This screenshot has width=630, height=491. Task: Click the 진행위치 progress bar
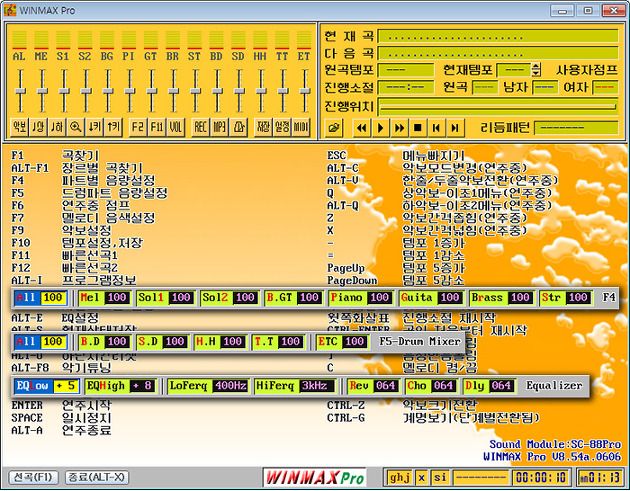(x=498, y=106)
